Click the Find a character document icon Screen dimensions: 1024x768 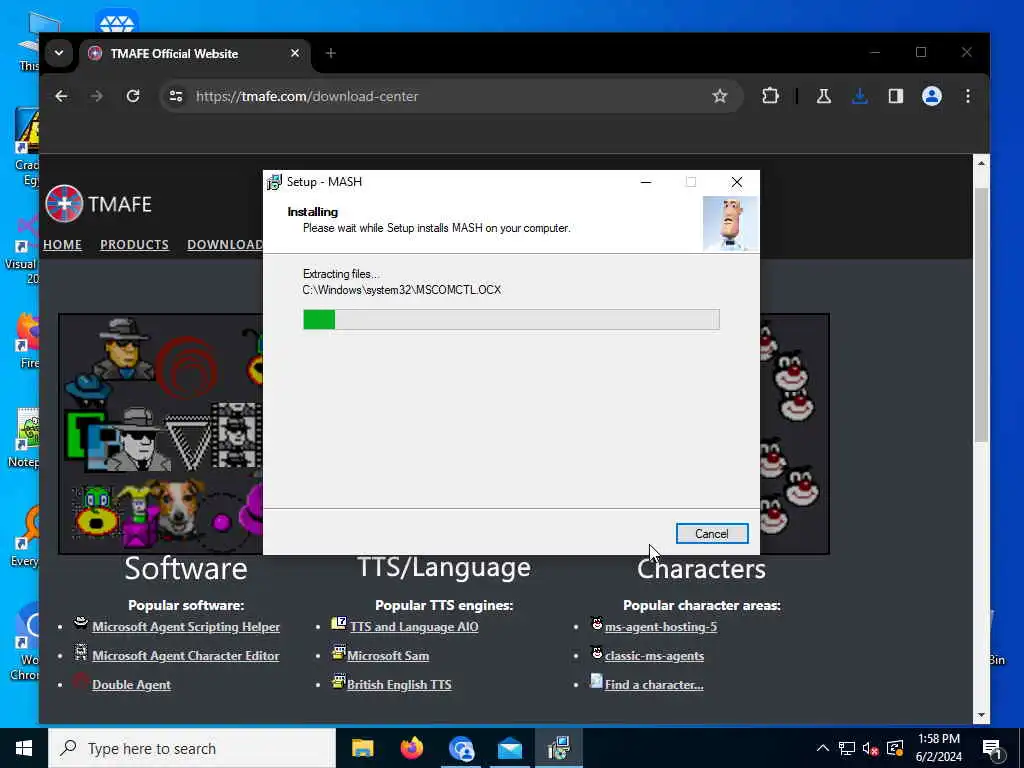(x=596, y=681)
